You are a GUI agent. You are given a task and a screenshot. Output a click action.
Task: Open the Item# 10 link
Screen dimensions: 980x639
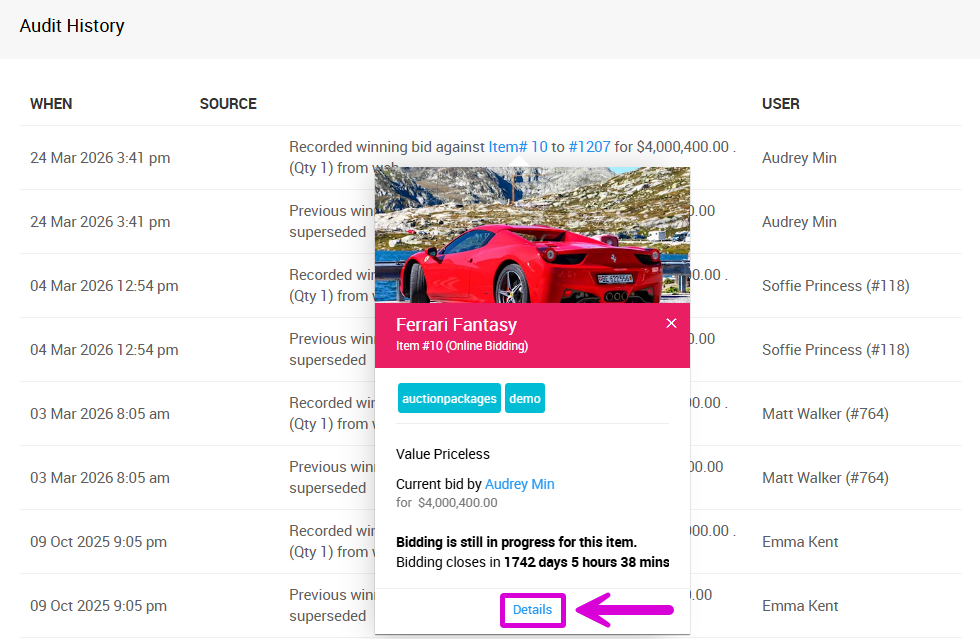click(x=518, y=146)
